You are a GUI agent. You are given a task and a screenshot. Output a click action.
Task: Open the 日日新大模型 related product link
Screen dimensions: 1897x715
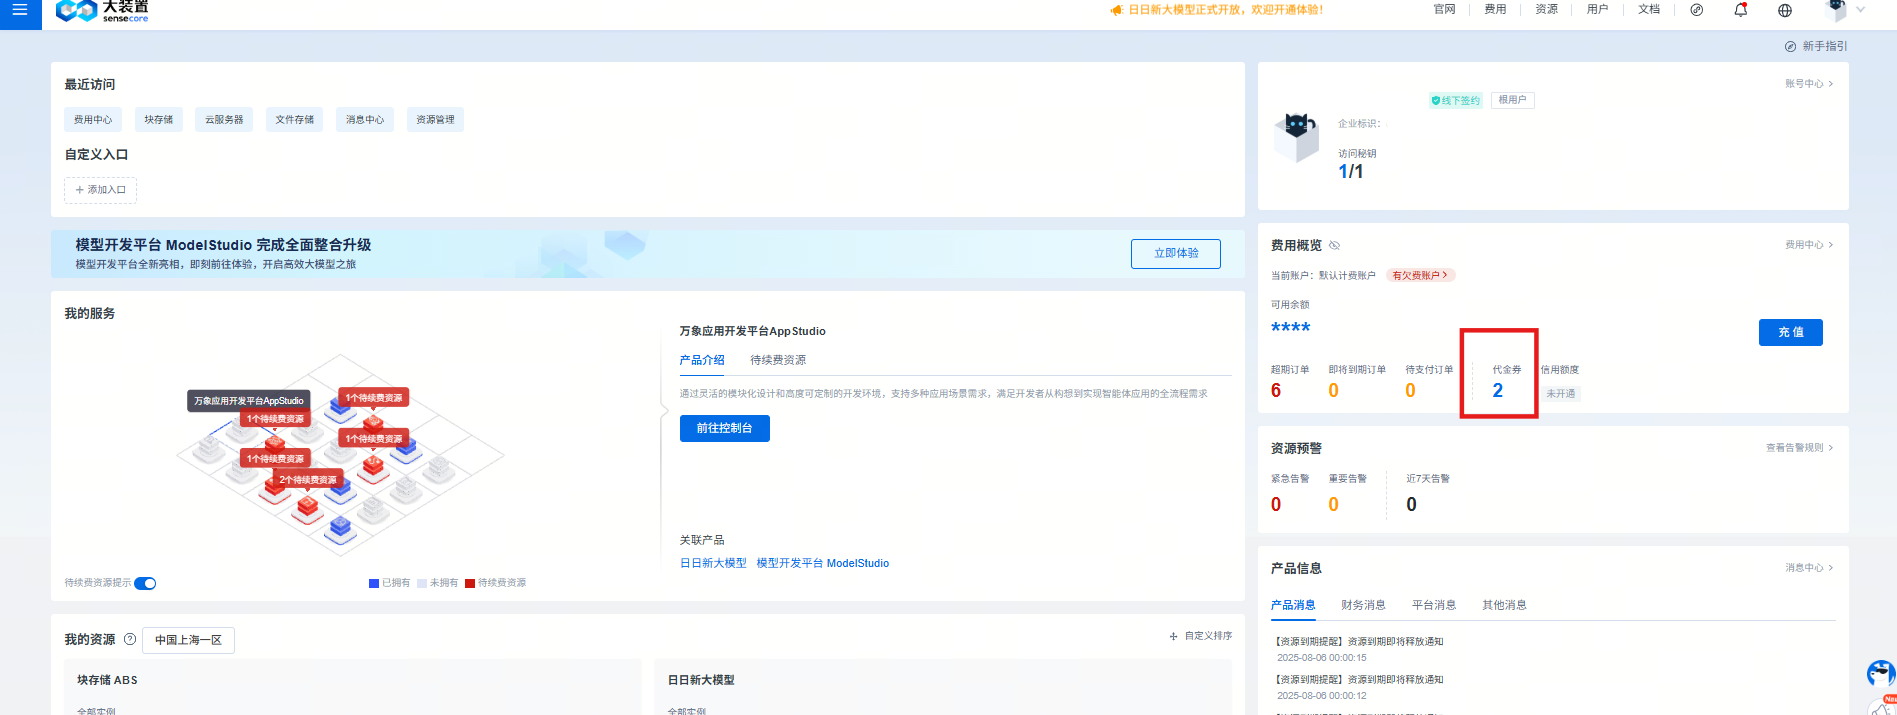tap(713, 563)
